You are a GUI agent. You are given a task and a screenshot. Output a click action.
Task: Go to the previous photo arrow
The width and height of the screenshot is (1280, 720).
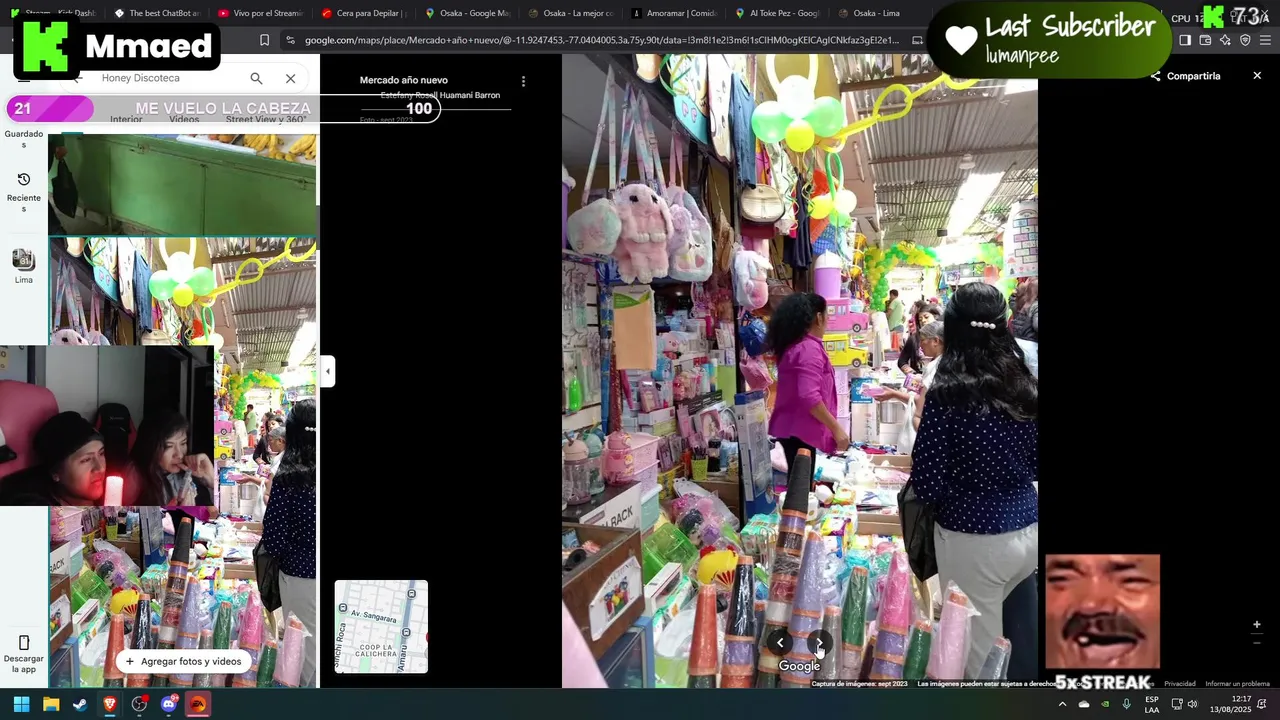[780, 643]
